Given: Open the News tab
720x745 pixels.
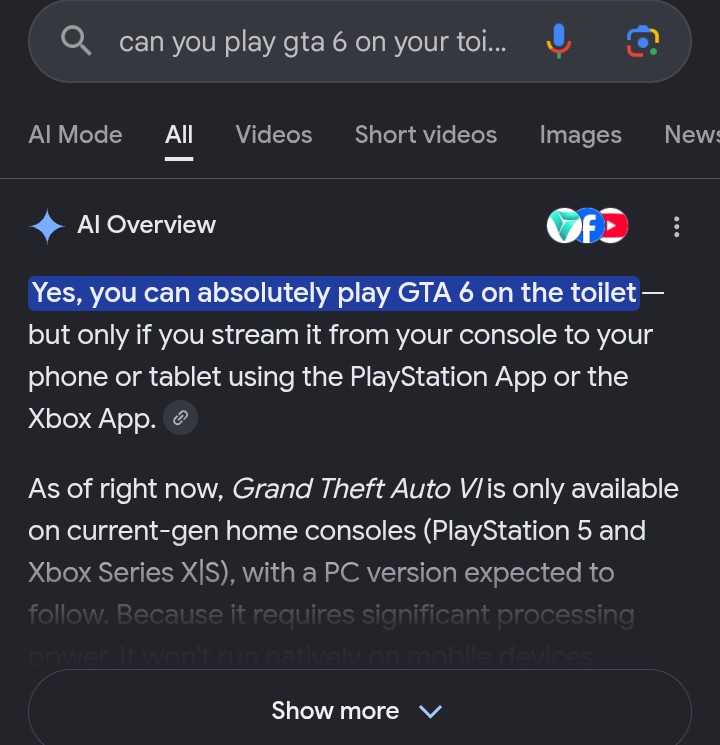Looking at the screenshot, I should 692,134.
